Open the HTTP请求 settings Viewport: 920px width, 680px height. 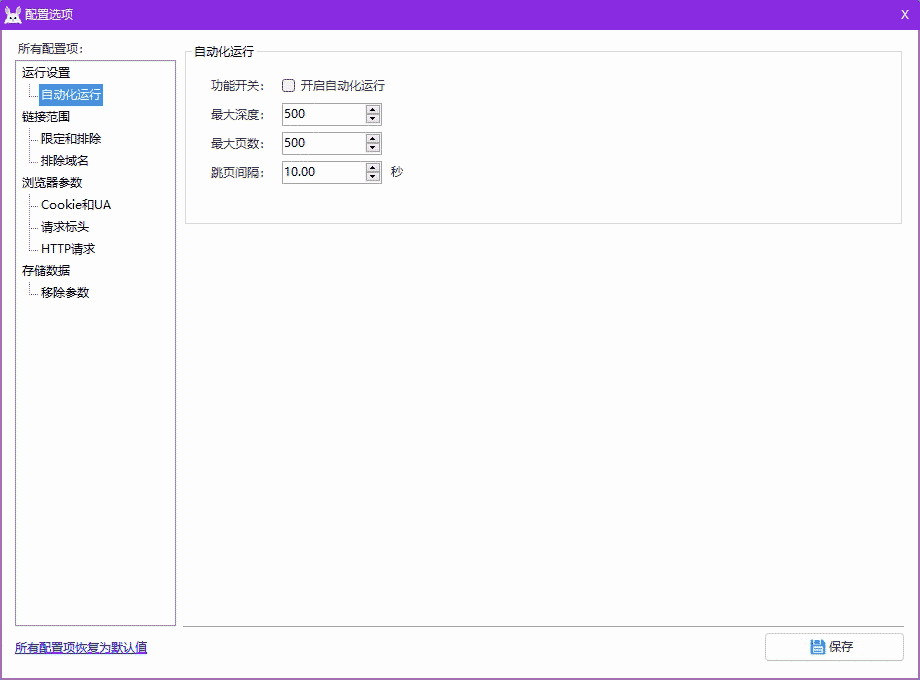point(68,249)
